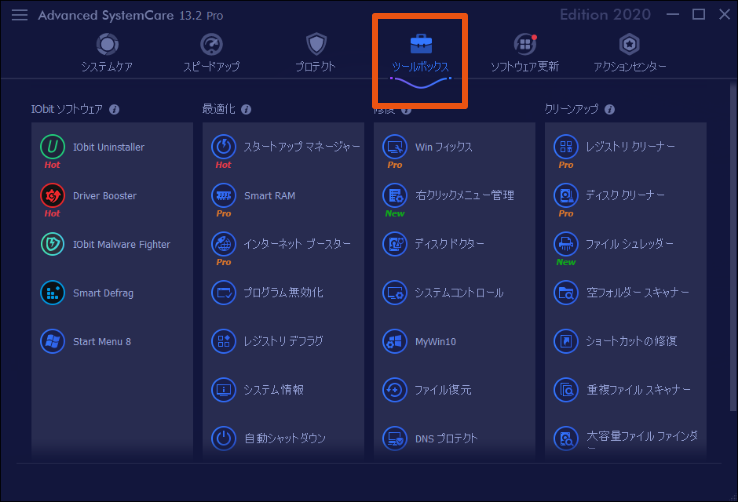Click the MyWin10 label

pos(435,342)
